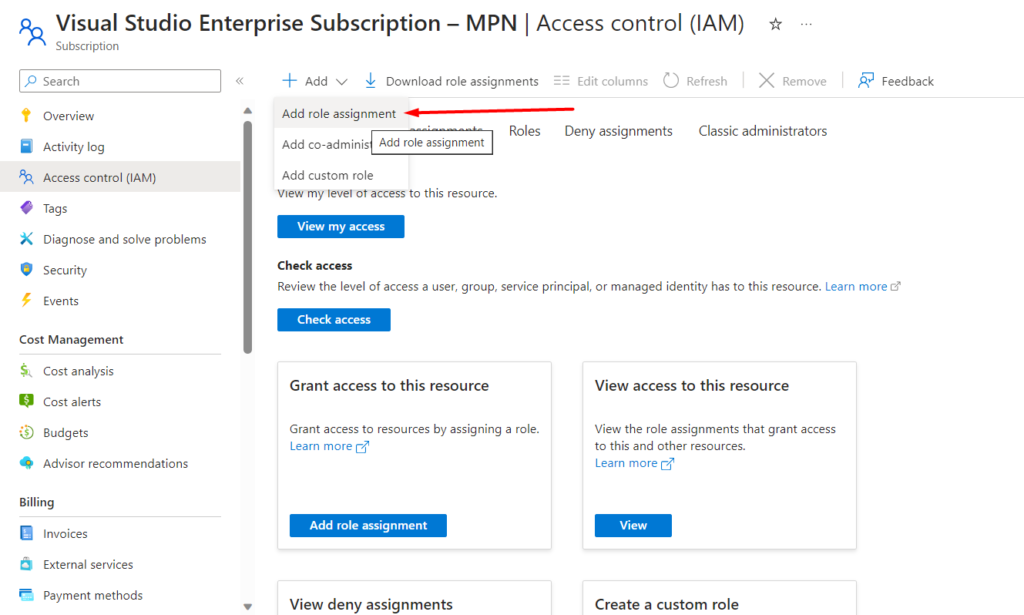Viewport: 1024px width, 615px height.
Task: Open the Learn more link in the Check access section
Action: pos(856,287)
